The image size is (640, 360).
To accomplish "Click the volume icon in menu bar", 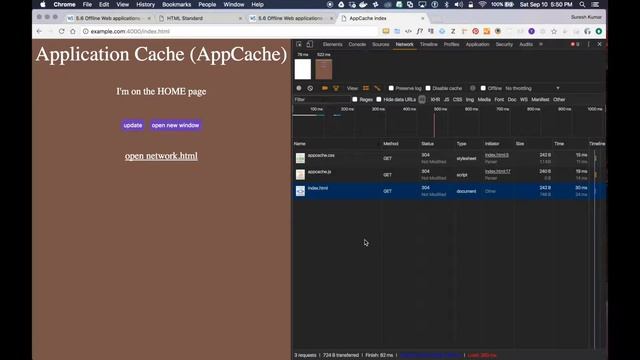I will pos(459,4).
